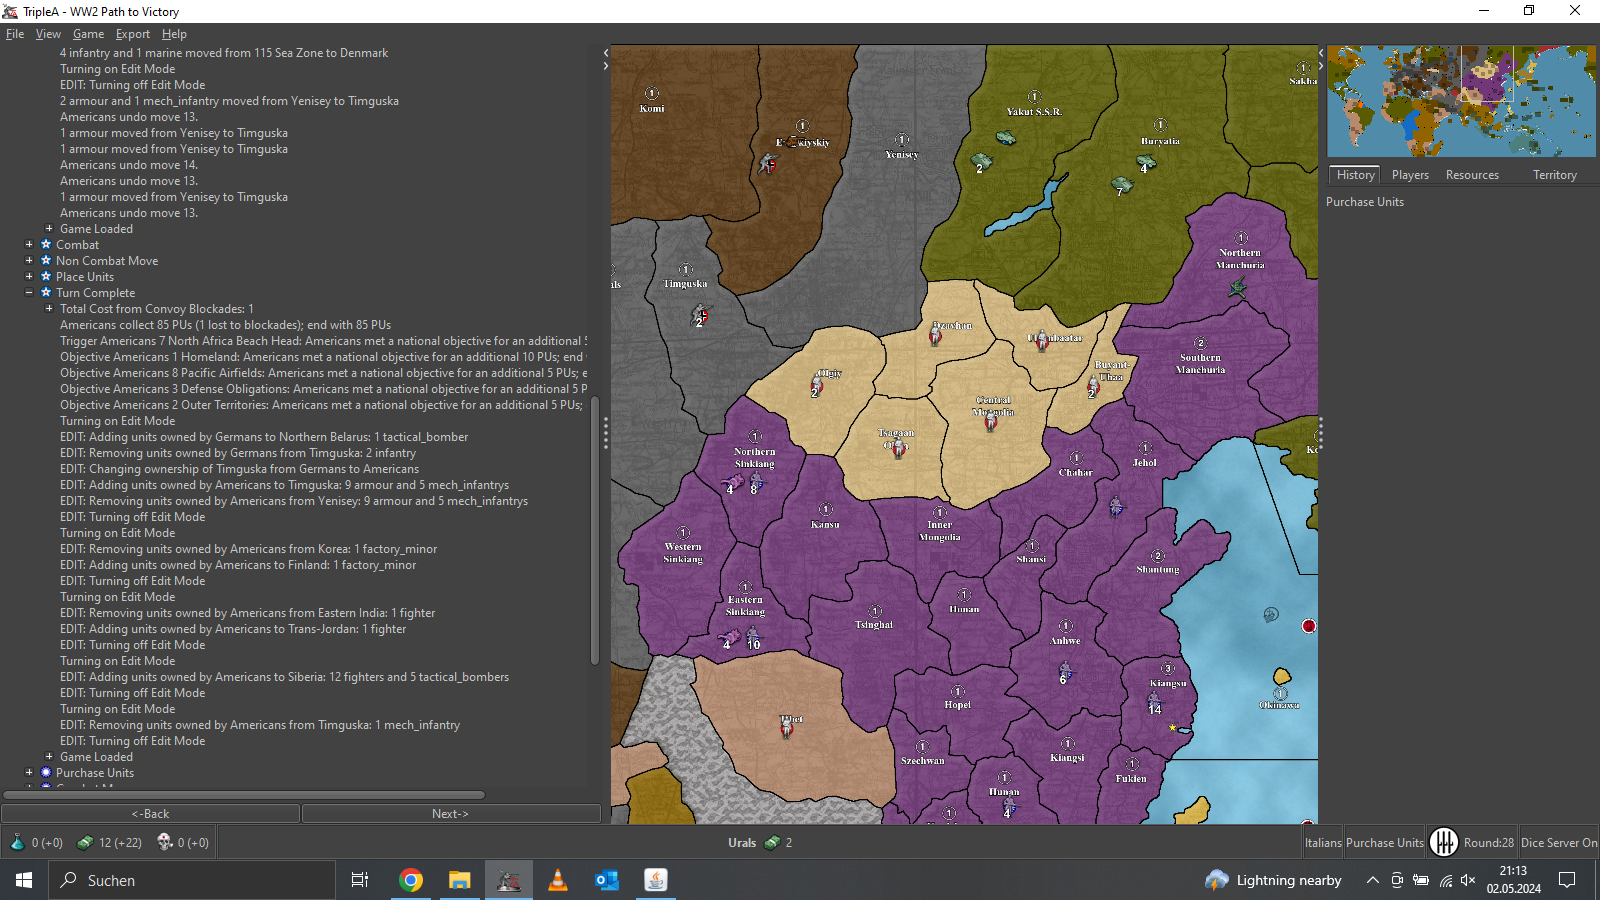Viewport: 1600px width, 900px height.
Task: Click the aircraft unit in Northern Manchuria
Action: (x=1238, y=288)
